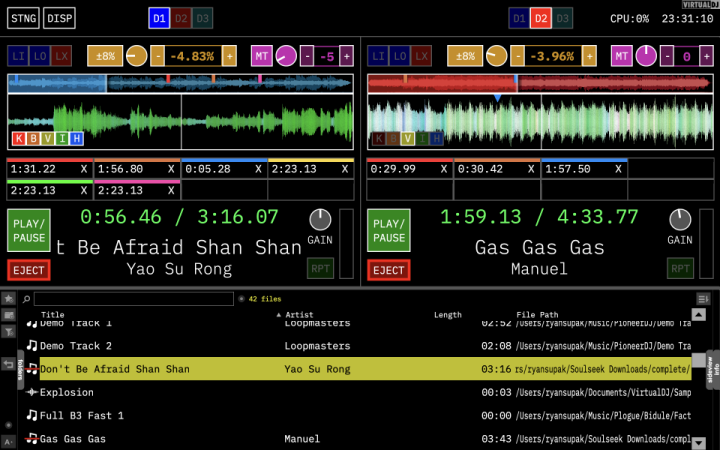
Task: Select deck D3 on the left deck selector
Action: tap(202, 18)
